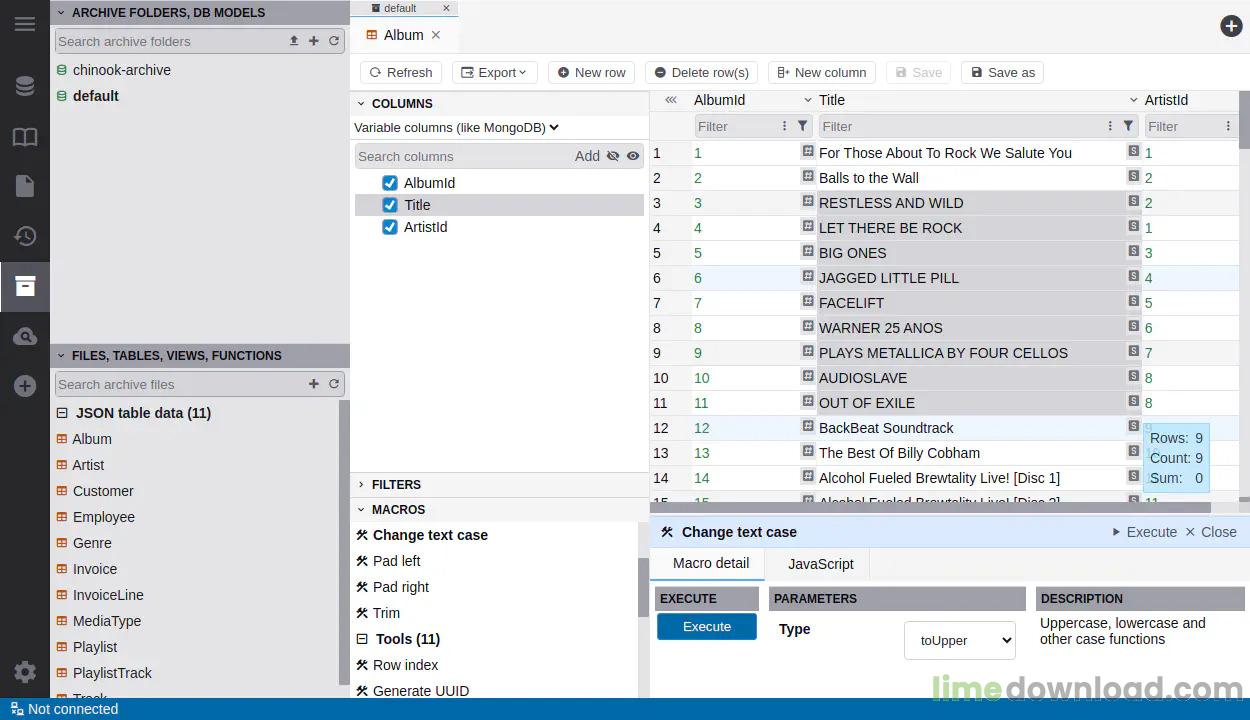Collapse the JSON table data group
The image size is (1250, 720).
pyautogui.click(x=62, y=413)
